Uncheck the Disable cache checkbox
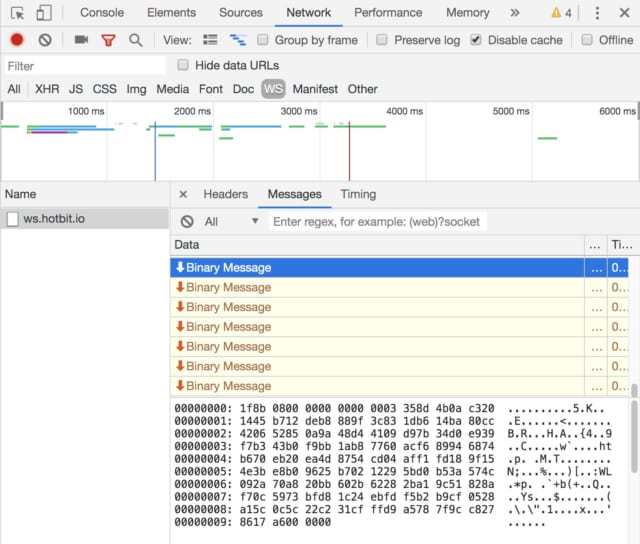 tap(476, 40)
